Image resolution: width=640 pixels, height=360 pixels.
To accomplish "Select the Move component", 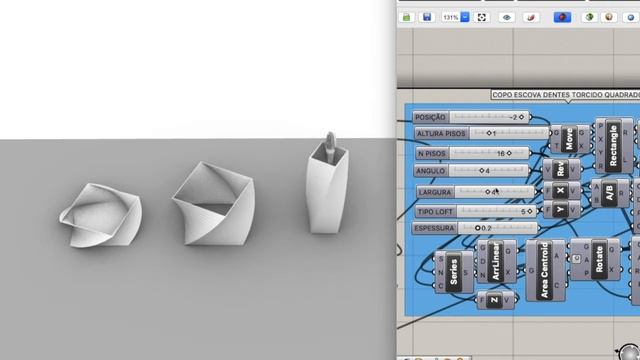I will coord(569,139).
